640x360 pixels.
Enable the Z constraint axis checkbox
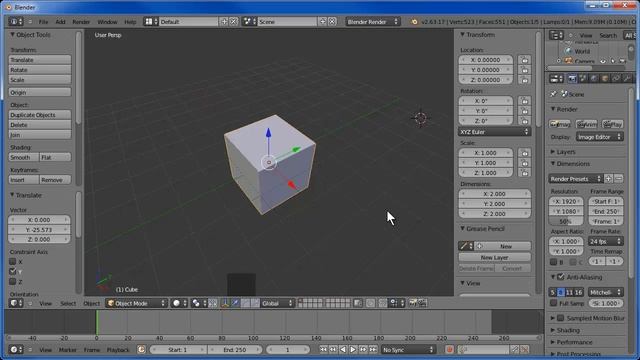pos(13,281)
